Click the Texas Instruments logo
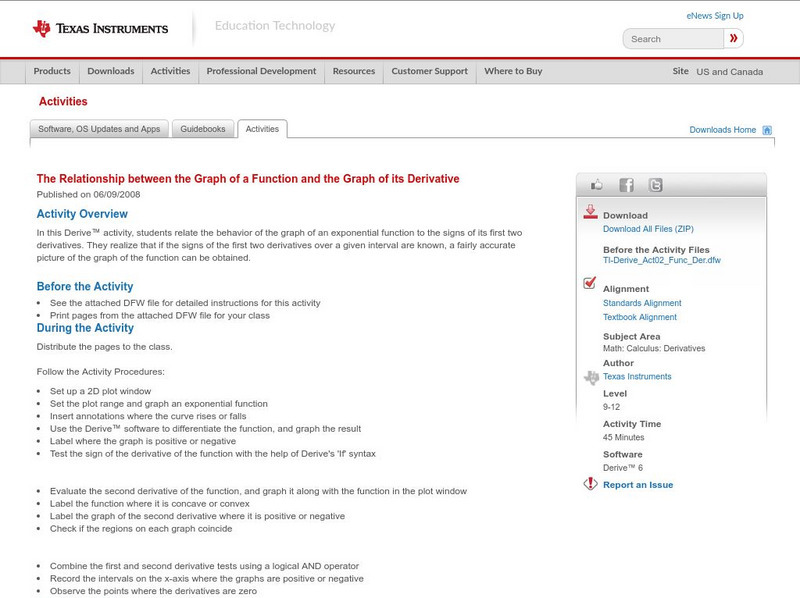Viewport: 800px width, 598px height. pyautogui.click(x=100, y=29)
